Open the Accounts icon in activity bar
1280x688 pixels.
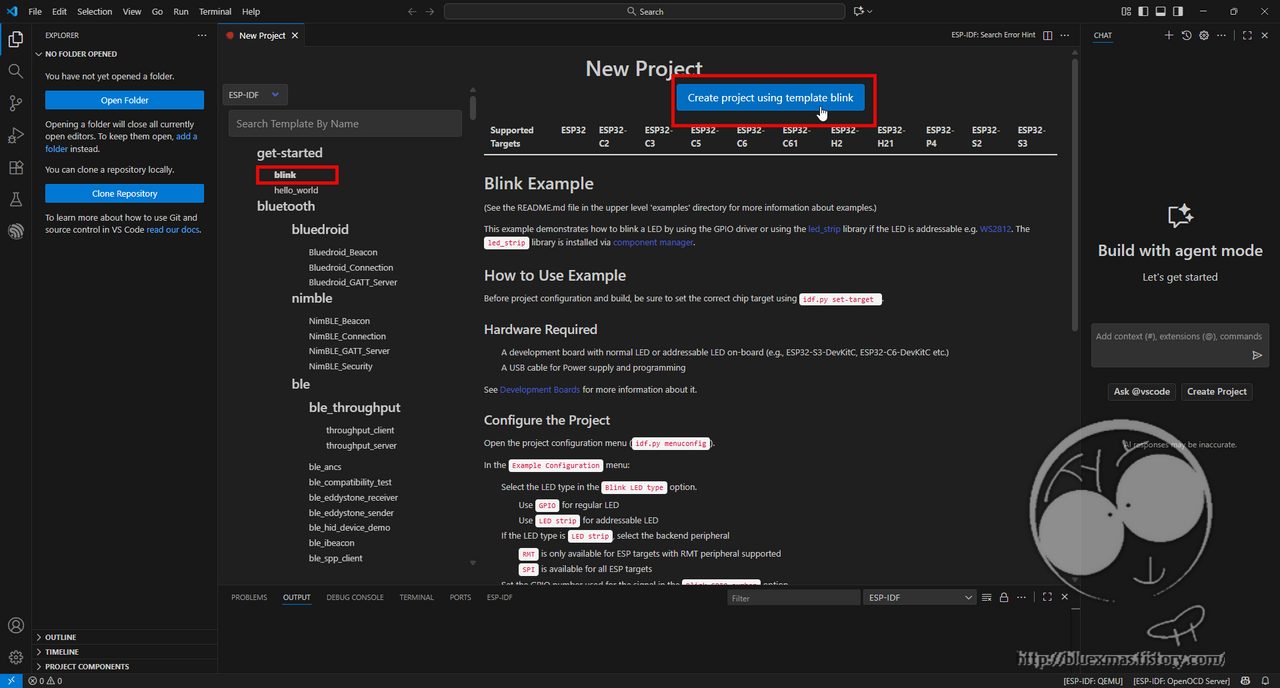tap(15, 626)
